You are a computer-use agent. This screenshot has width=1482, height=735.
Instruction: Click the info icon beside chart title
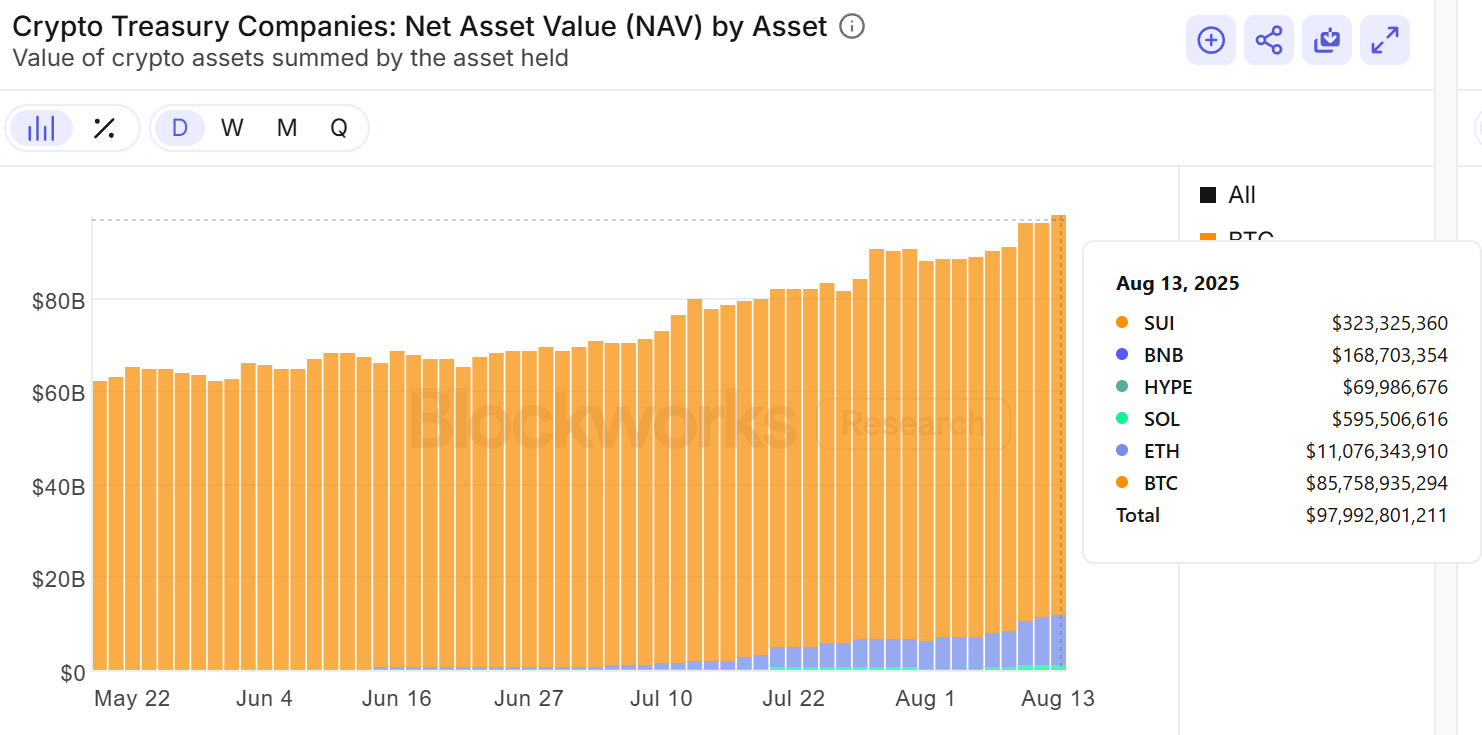click(852, 27)
